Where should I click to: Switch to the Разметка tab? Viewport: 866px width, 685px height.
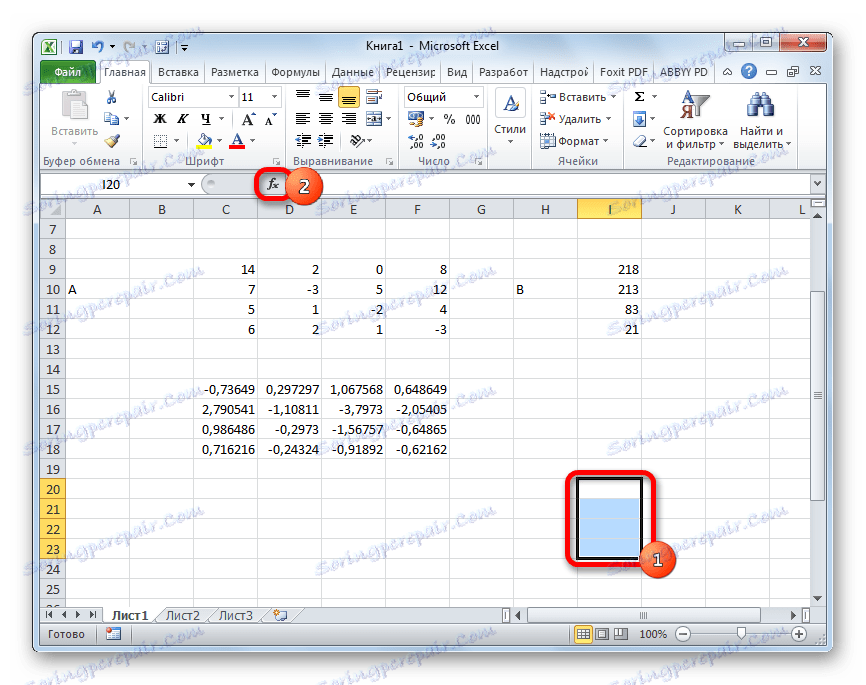point(235,72)
